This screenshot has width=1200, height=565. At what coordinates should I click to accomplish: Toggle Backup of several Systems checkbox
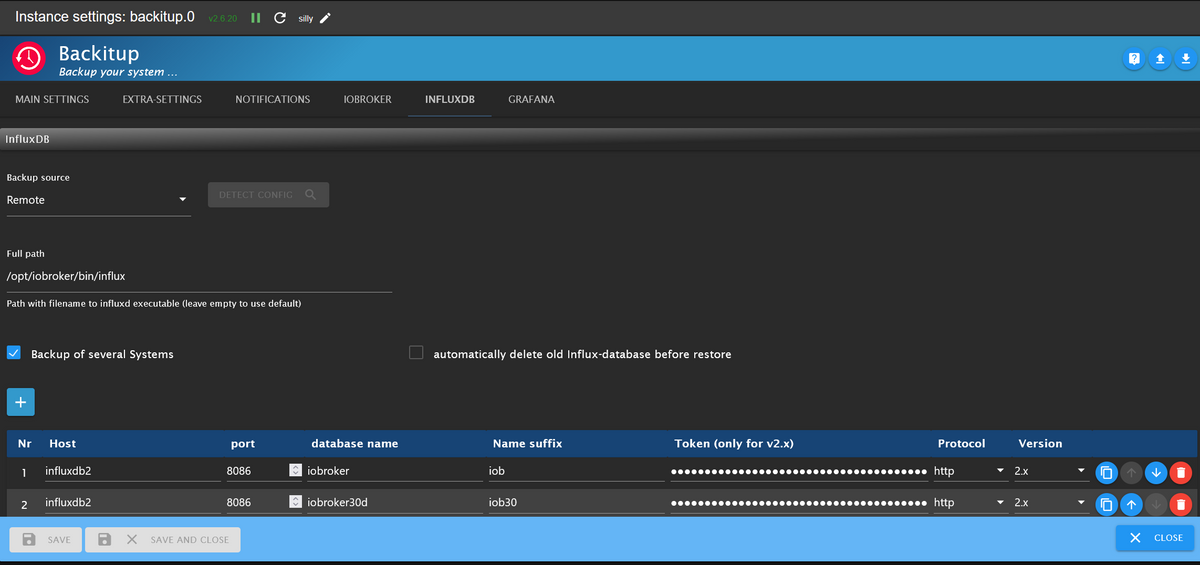[x=14, y=353]
